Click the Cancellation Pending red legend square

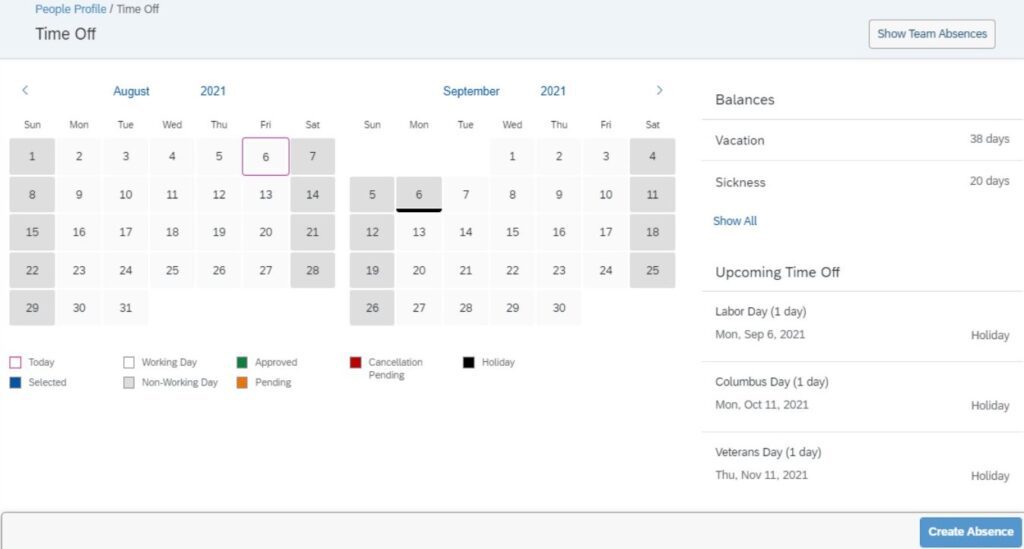coord(355,362)
